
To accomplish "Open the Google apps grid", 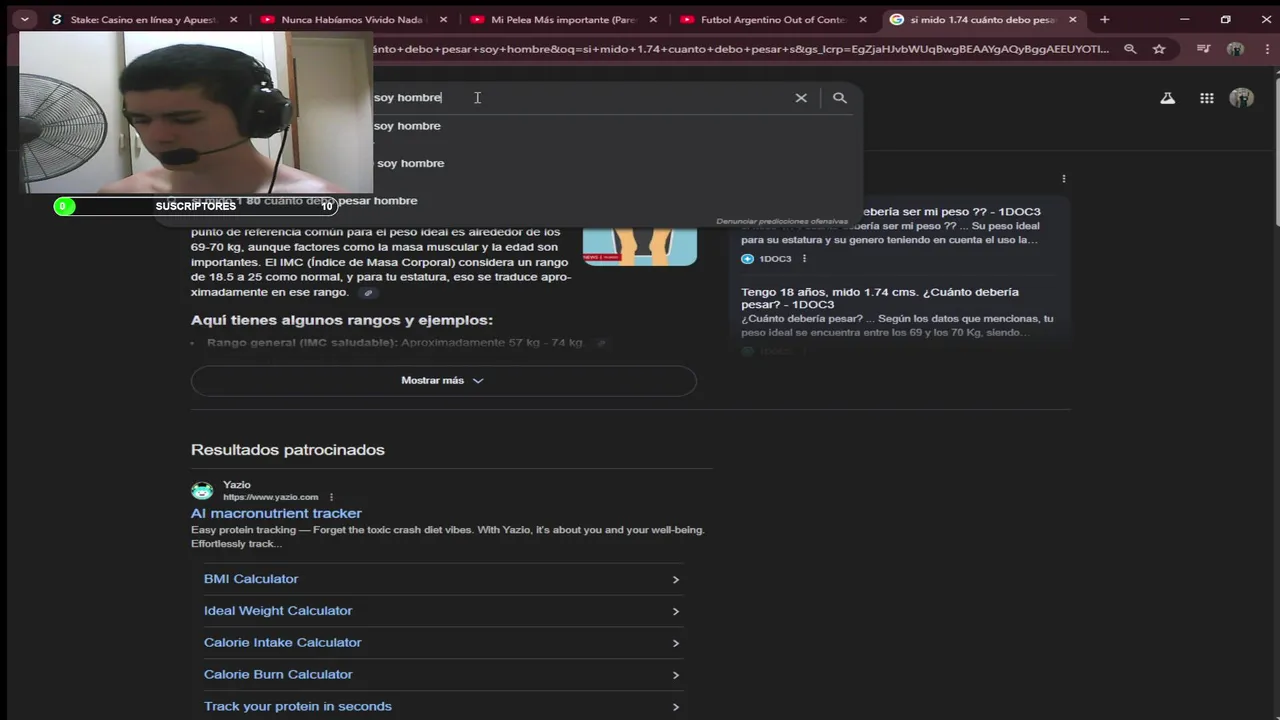I will [1207, 98].
